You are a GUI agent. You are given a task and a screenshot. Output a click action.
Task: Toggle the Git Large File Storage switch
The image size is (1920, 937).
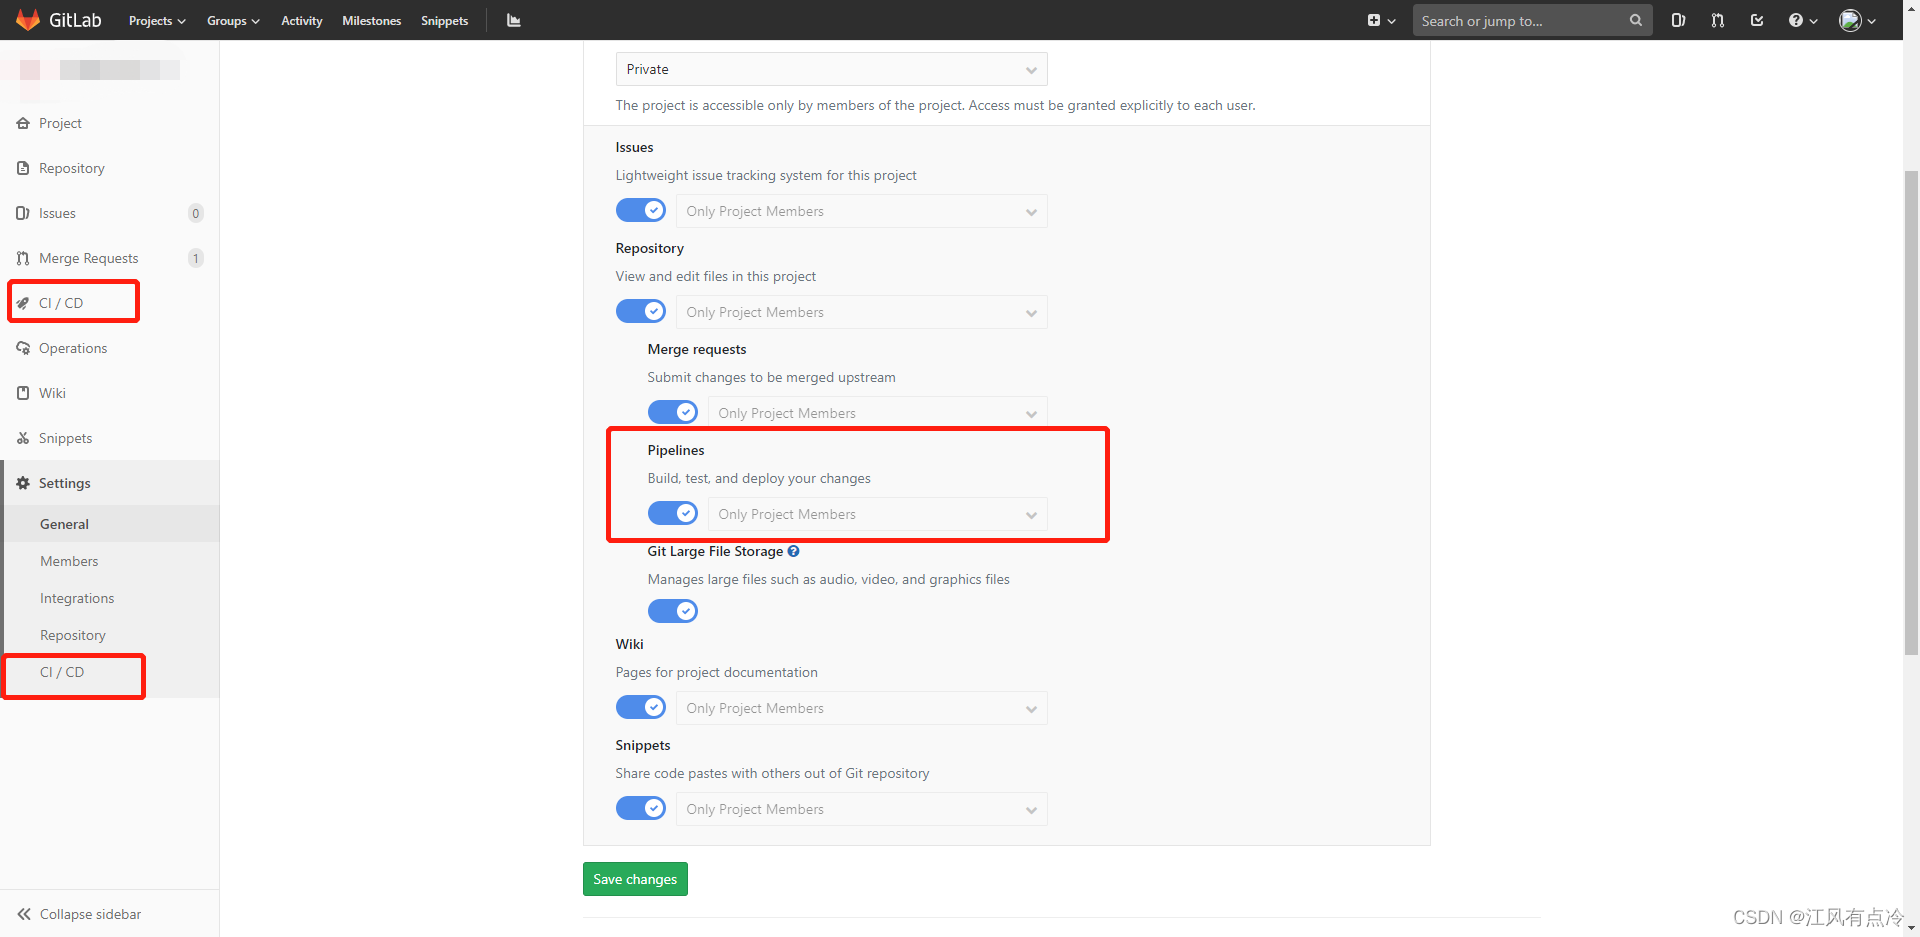click(673, 611)
